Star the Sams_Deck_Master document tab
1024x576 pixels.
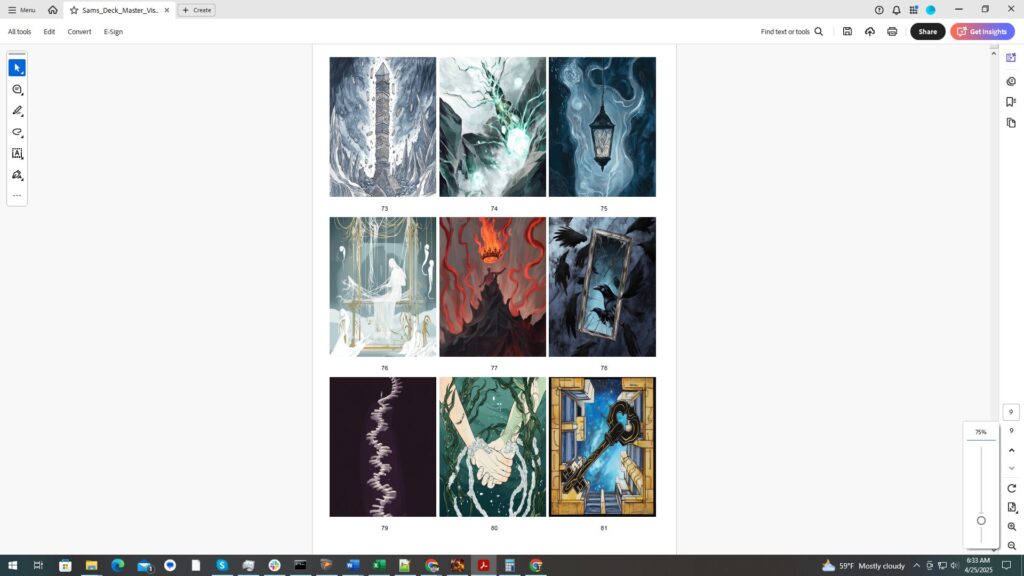pos(74,10)
